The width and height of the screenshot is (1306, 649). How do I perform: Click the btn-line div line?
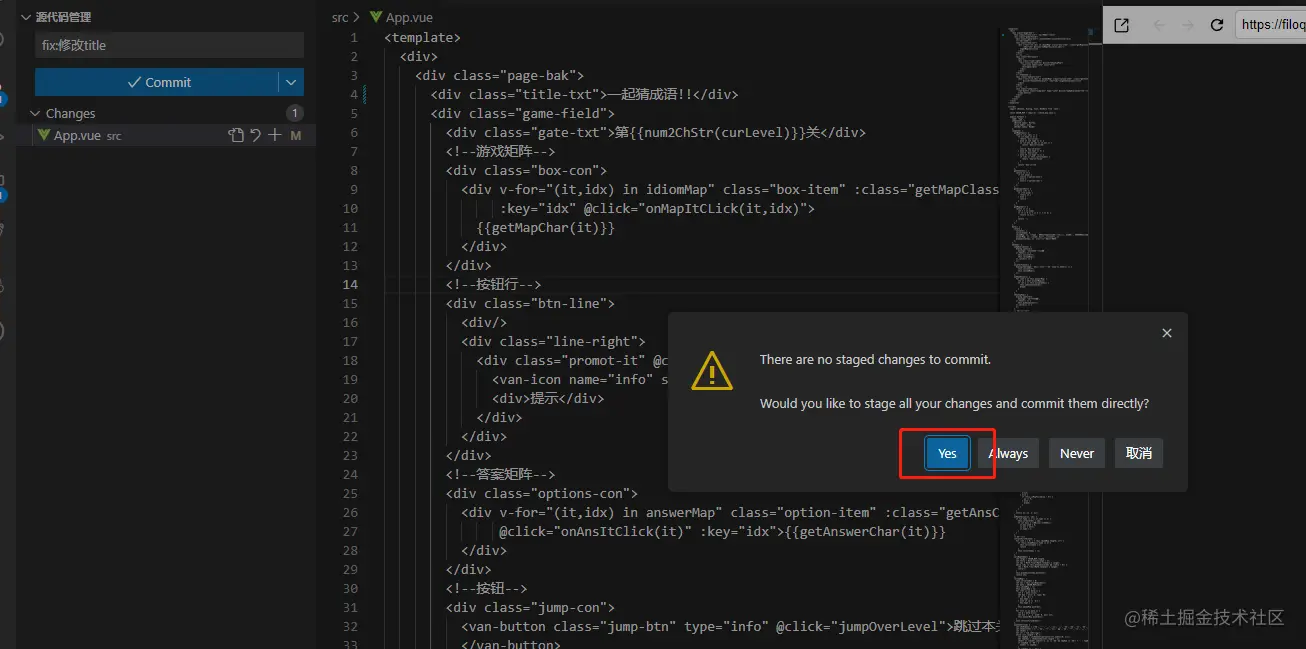click(530, 303)
